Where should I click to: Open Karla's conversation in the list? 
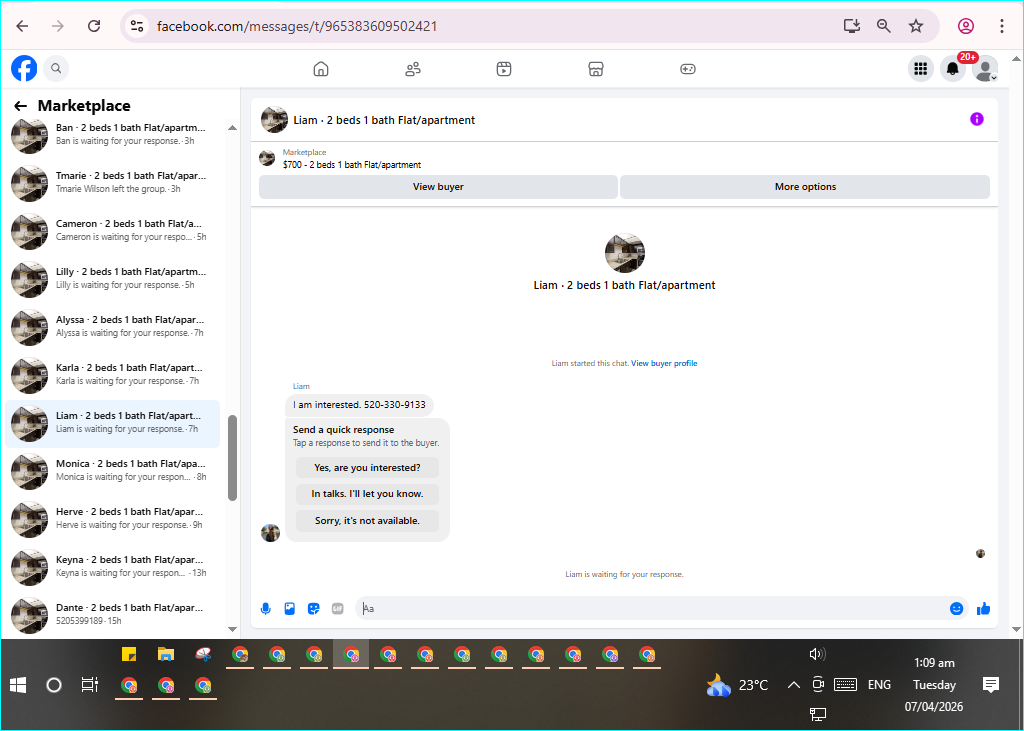[112, 376]
